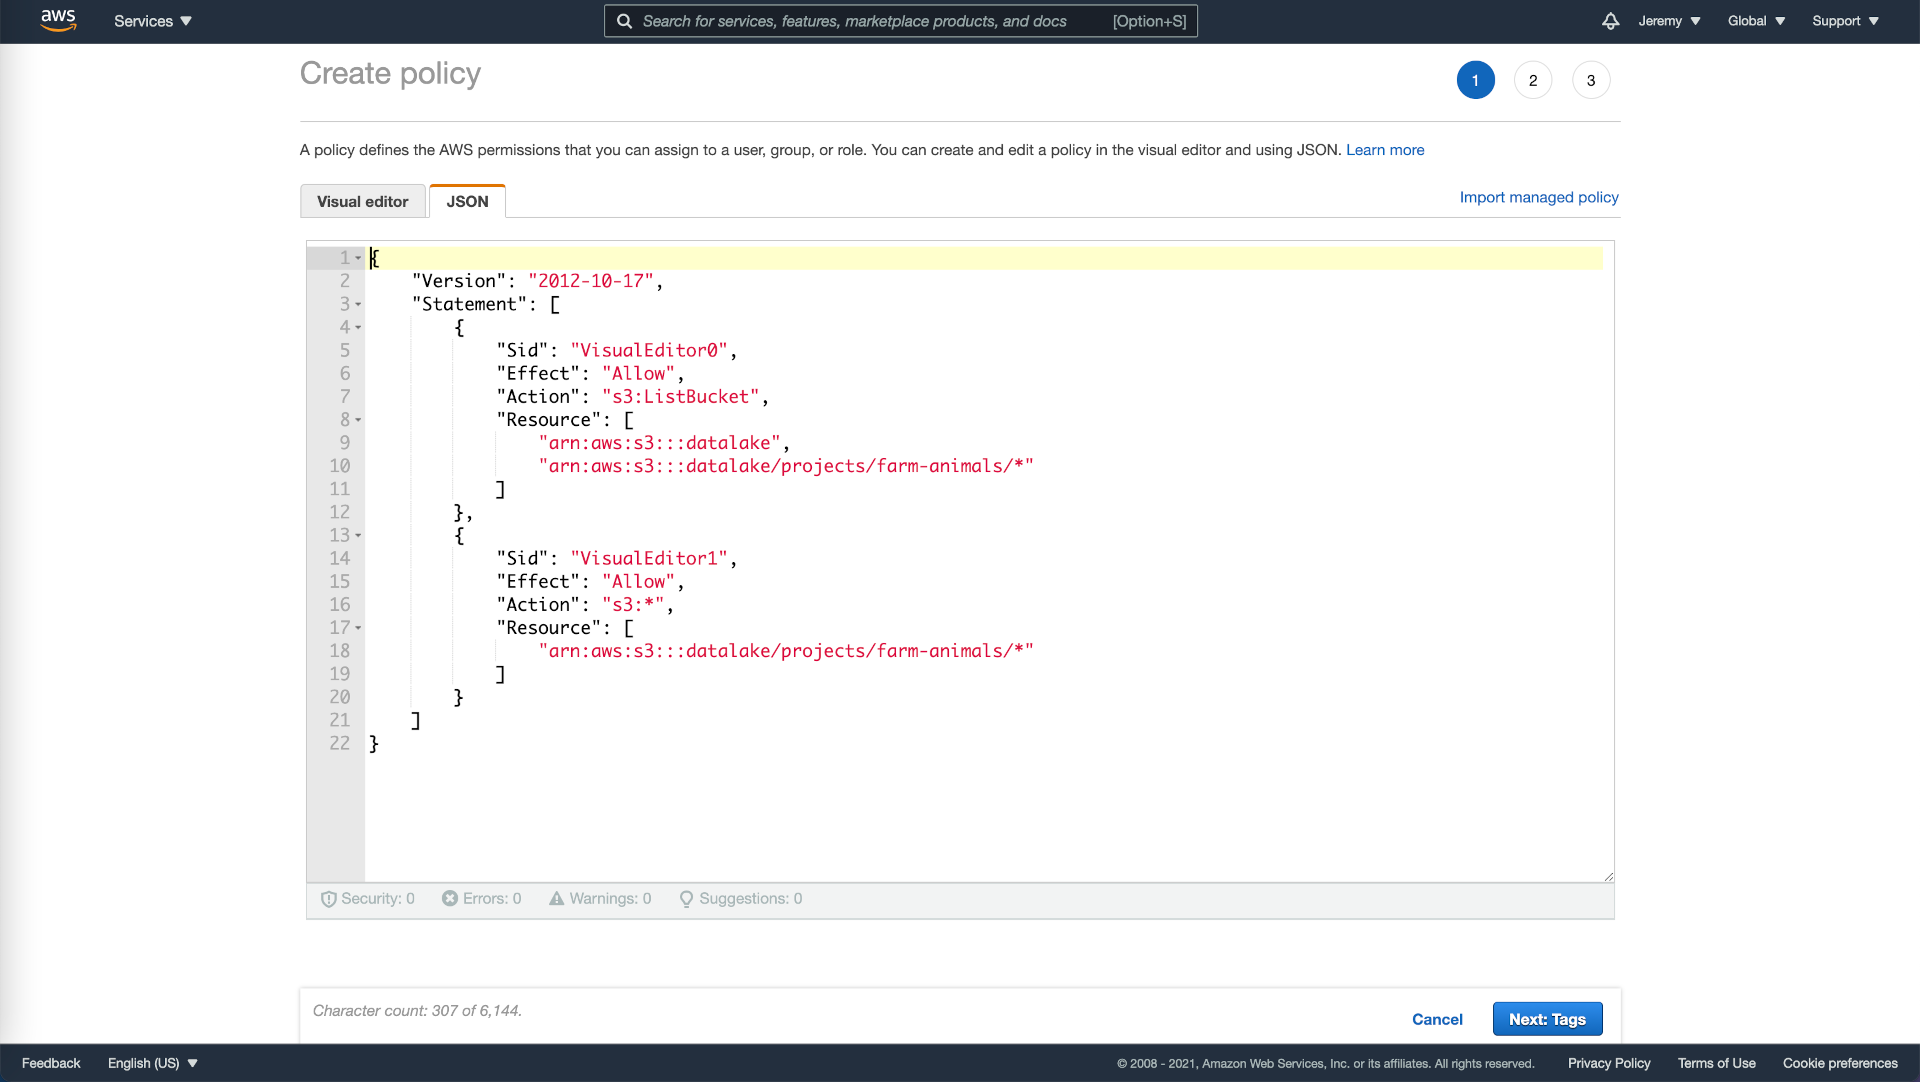Collapse the Resource fold at line 8

pyautogui.click(x=358, y=420)
